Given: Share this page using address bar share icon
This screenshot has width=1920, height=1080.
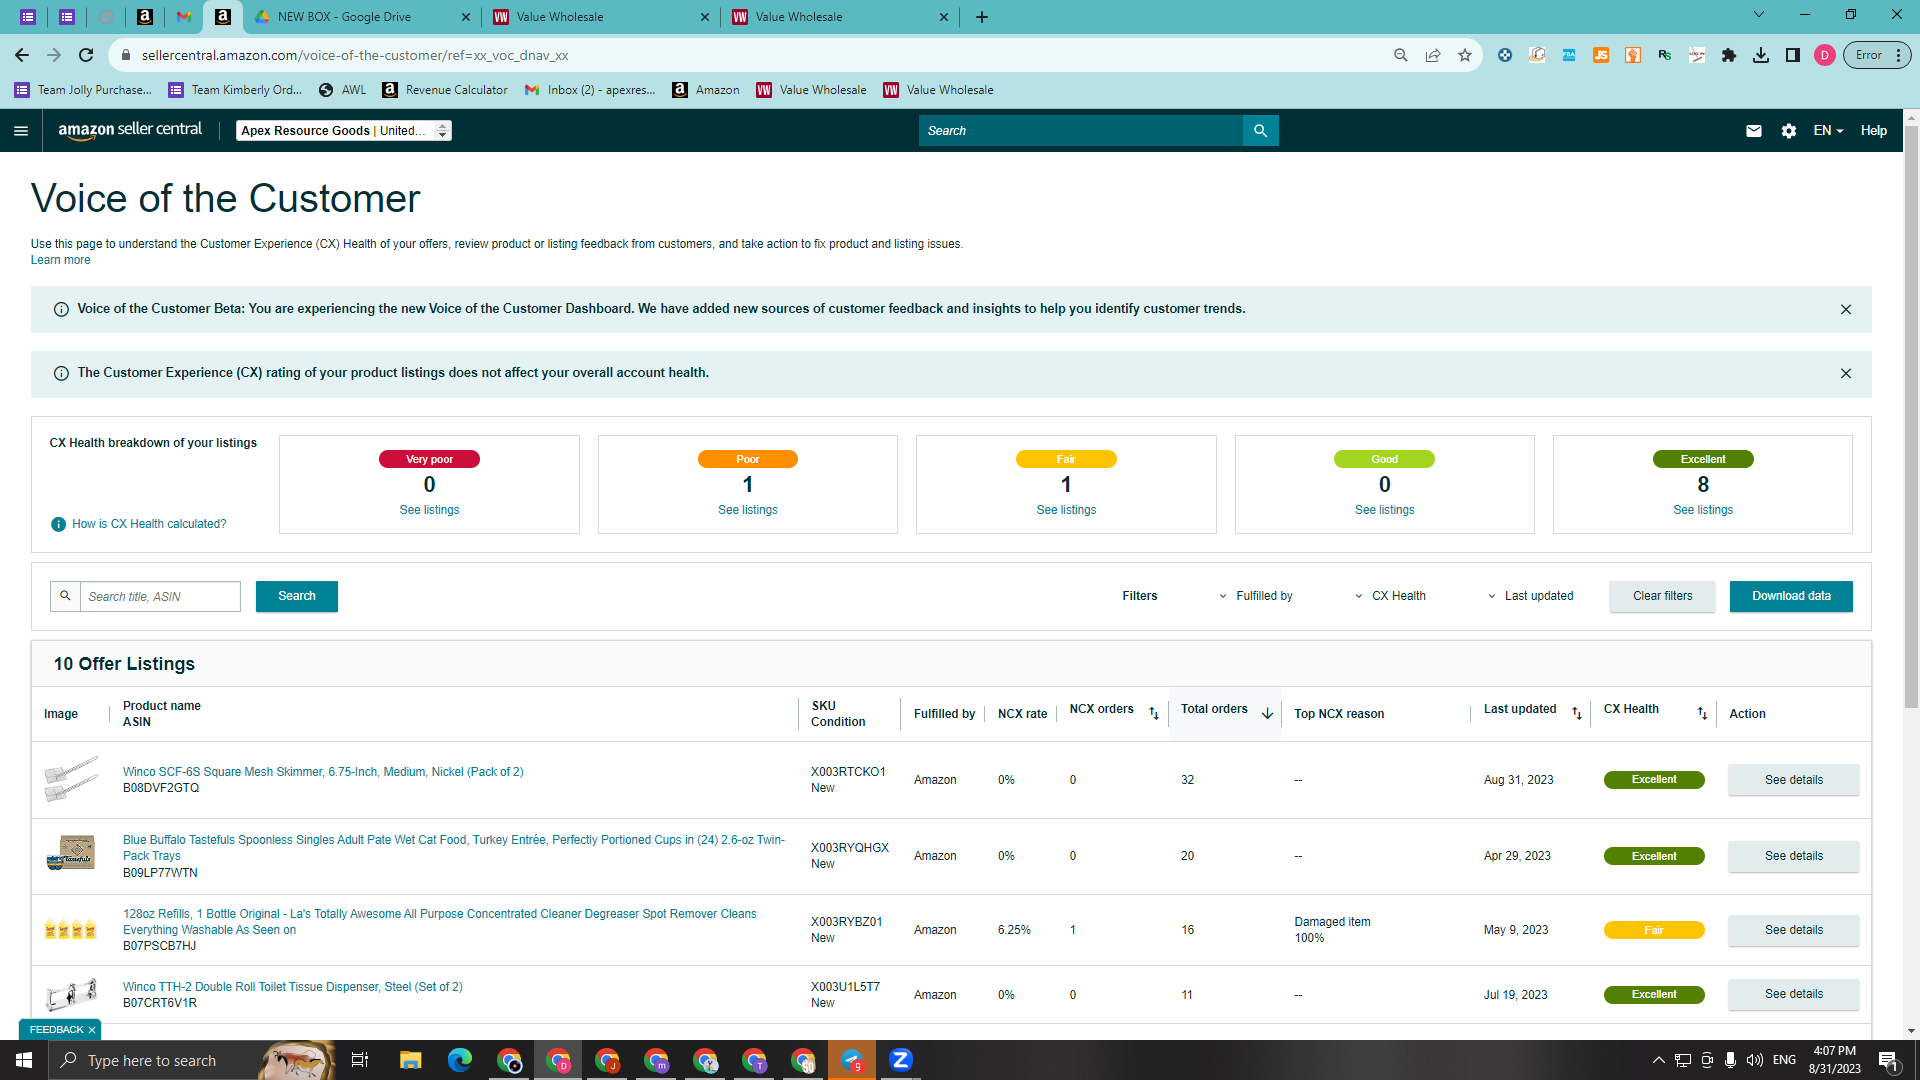Looking at the screenshot, I should click(x=1433, y=55).
